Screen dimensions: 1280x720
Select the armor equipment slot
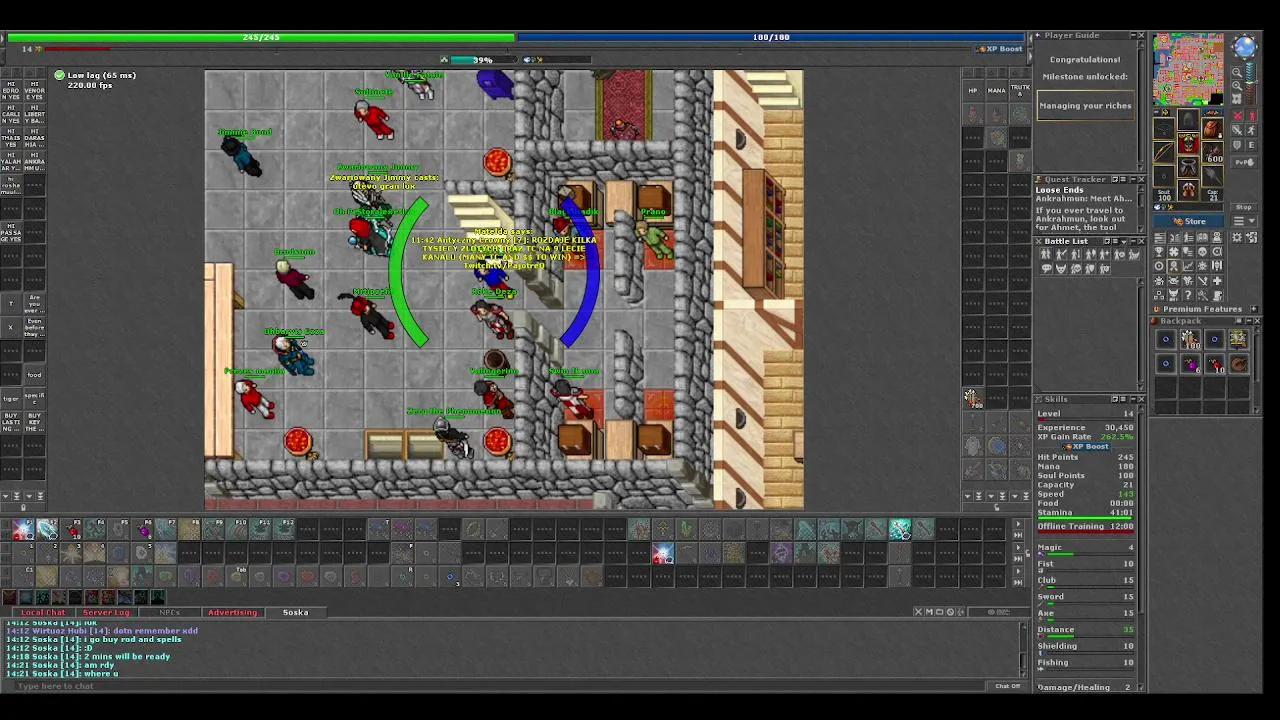tap(1188, 144)
